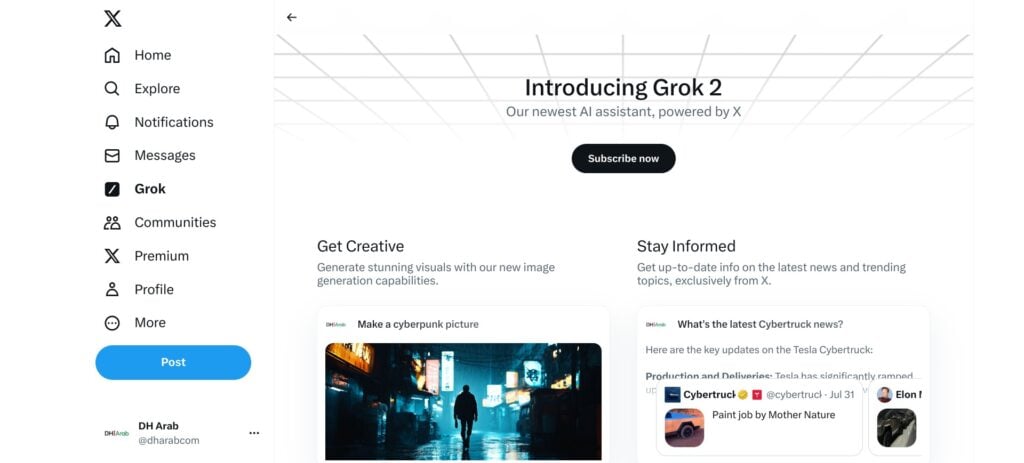Screen dimensions: 1024x463
Task: Select the Grok menu label
Action: [x=150, y=189]
